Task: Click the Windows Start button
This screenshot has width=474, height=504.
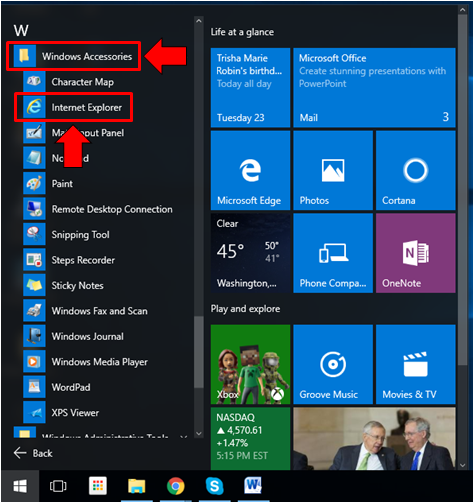Action: point(20,486)
